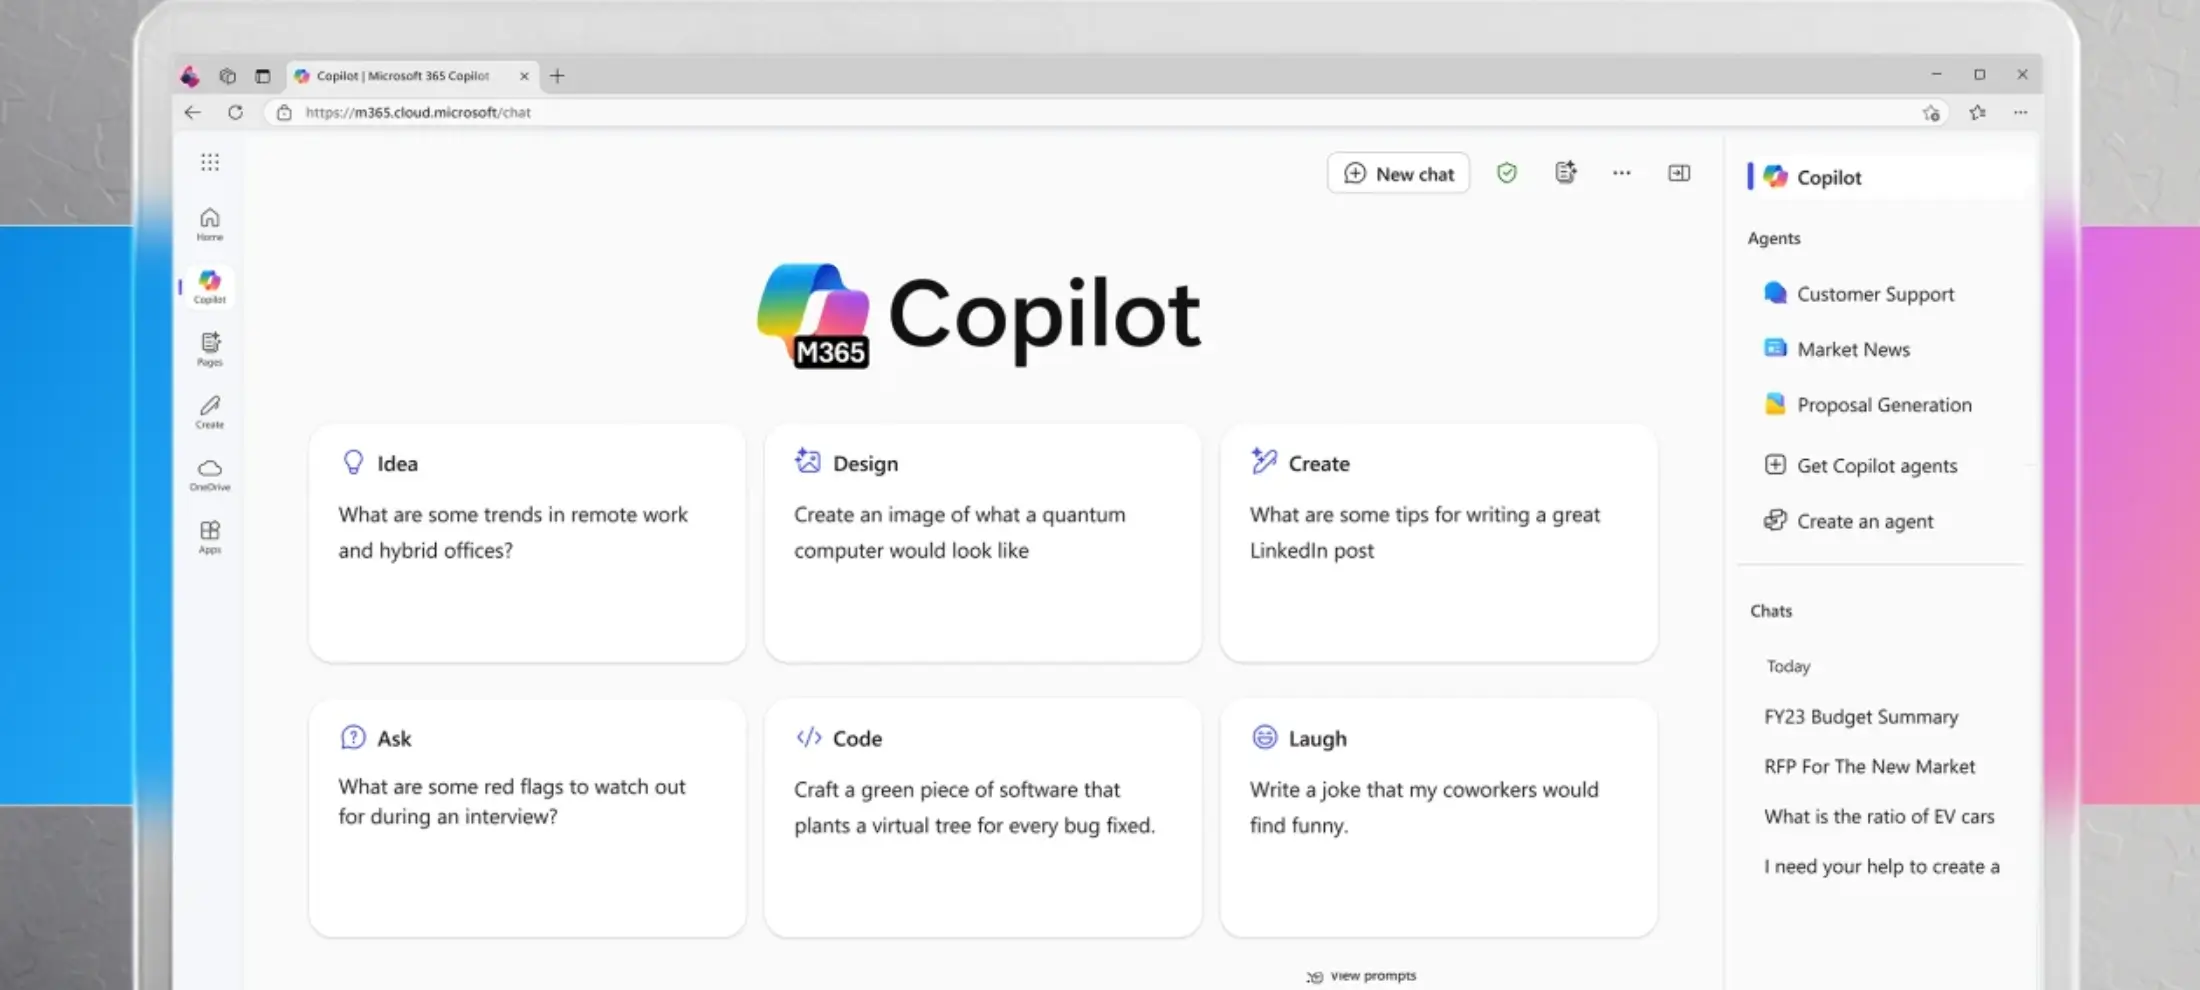Viewport: 2200px width, 990px height.
Task: Open the FY23 Budget Summary chat
Action: [1860, 717]
